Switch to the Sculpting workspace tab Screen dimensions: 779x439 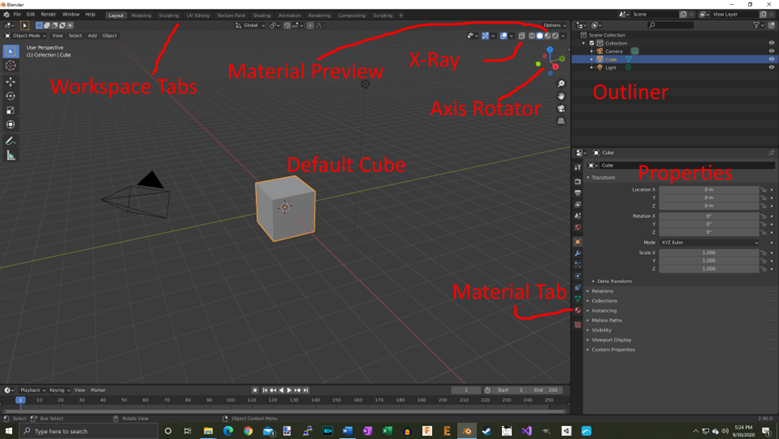(168, 15)
